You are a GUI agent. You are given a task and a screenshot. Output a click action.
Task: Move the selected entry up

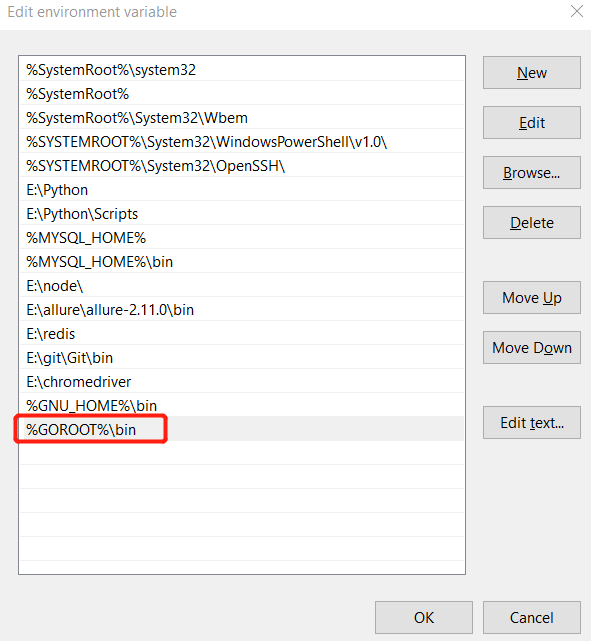531,298
